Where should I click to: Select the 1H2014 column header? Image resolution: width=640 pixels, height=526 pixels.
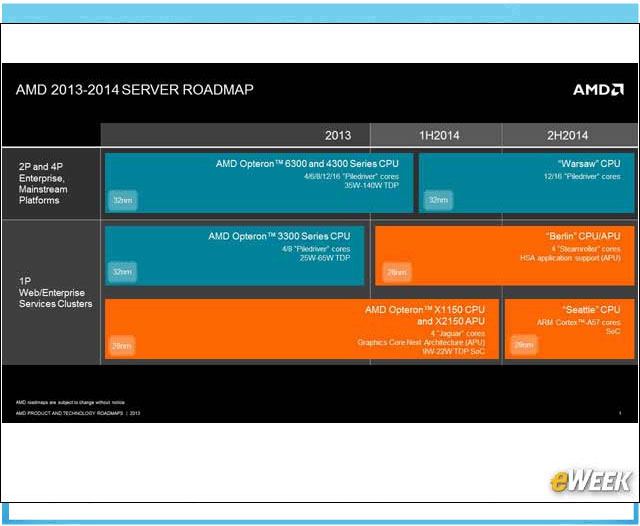tap(438, 136)
